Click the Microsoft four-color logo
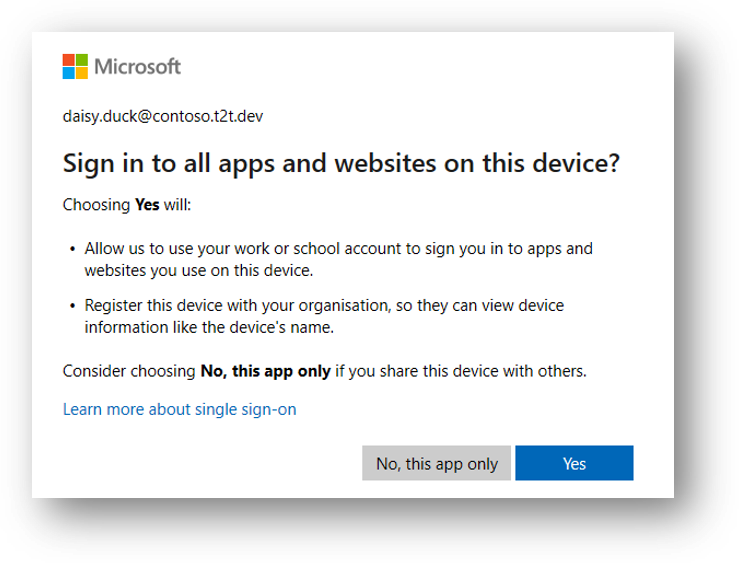Image resolution: width=739 pixels, height=563 pixels. click(x=75, y=66)
